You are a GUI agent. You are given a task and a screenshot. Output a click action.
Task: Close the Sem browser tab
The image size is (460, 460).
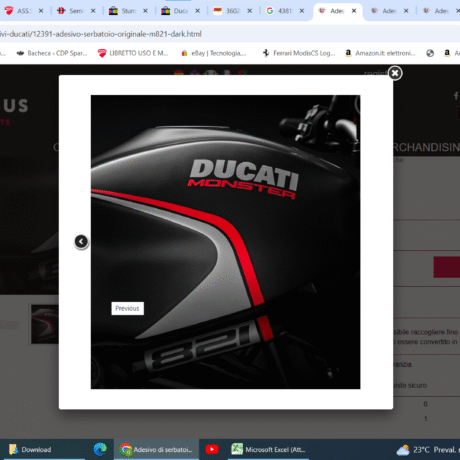[93, 11]
